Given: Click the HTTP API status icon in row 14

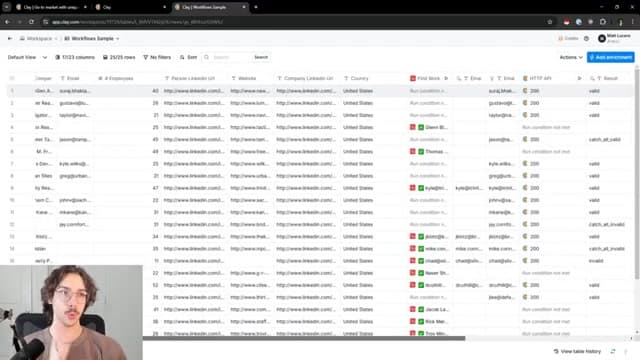Looking at the screenshot, I should coord(525,249).
